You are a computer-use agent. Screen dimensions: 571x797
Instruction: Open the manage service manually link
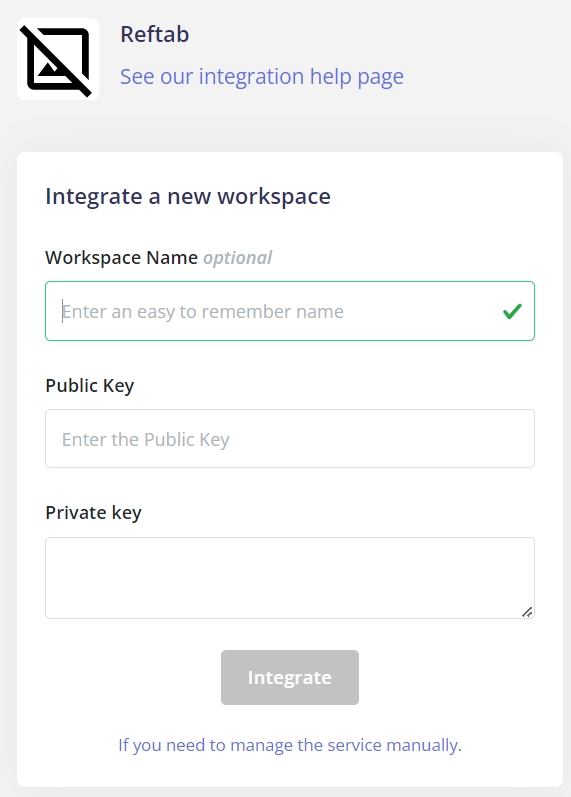click(x=290, y=745)
